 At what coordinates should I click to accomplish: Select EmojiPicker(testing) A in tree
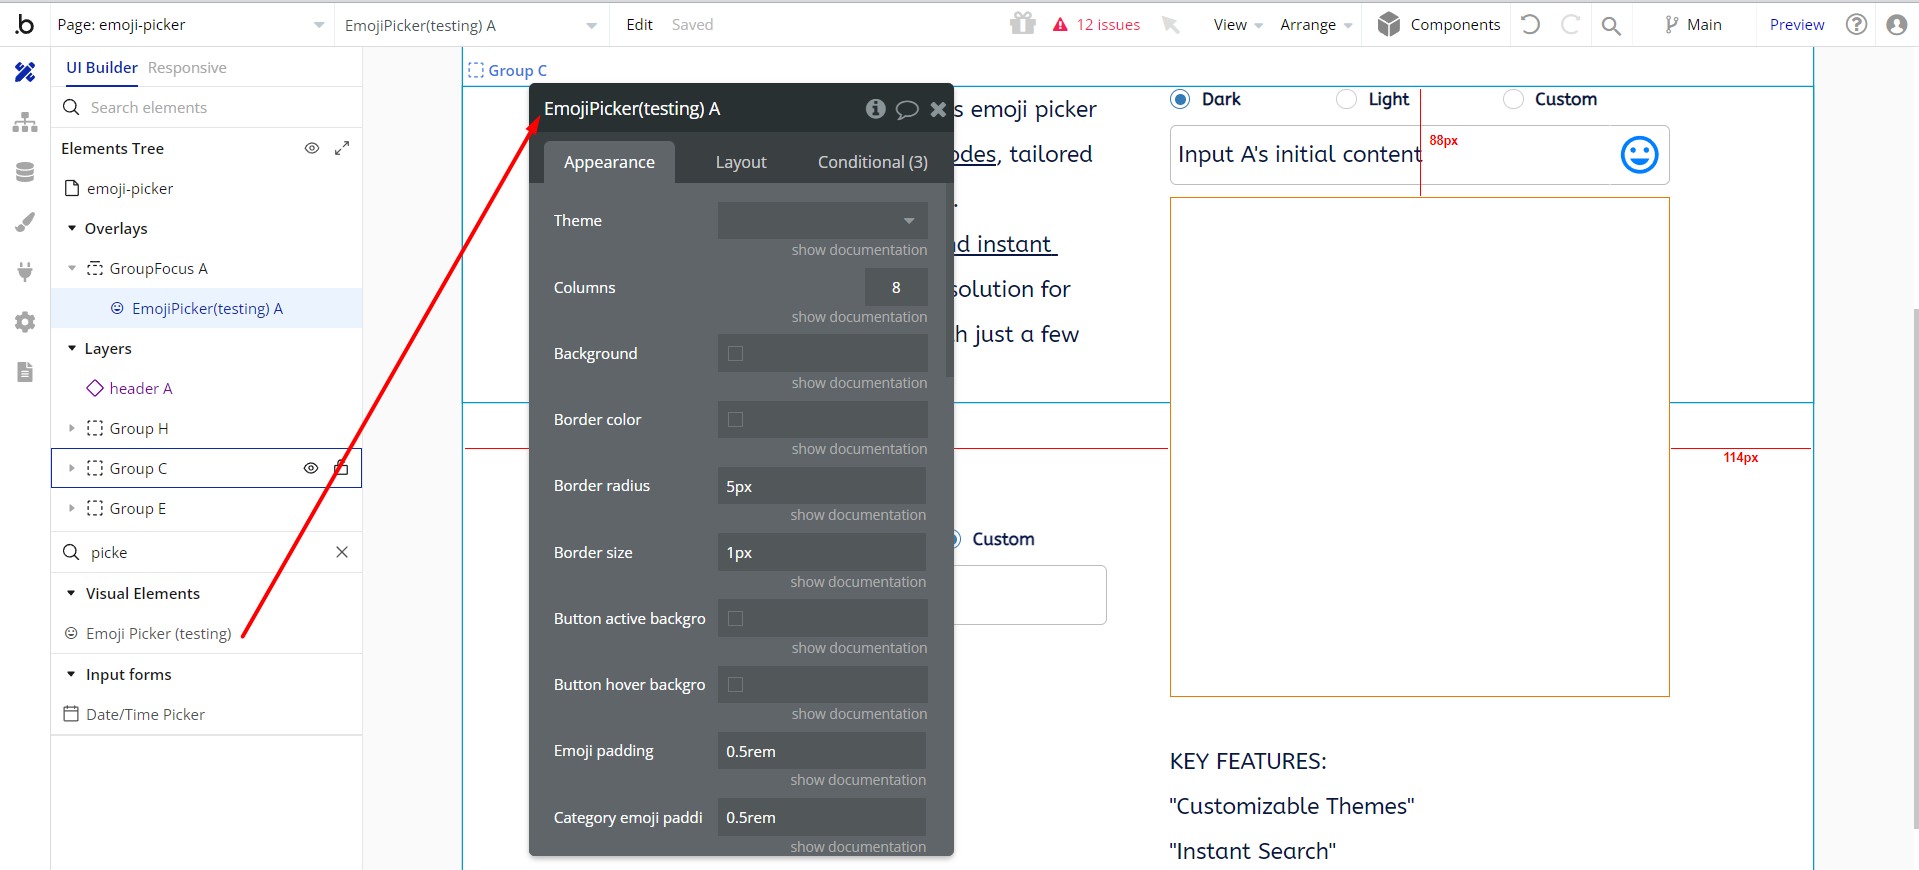pyautogui.click(x=207, y=308)
